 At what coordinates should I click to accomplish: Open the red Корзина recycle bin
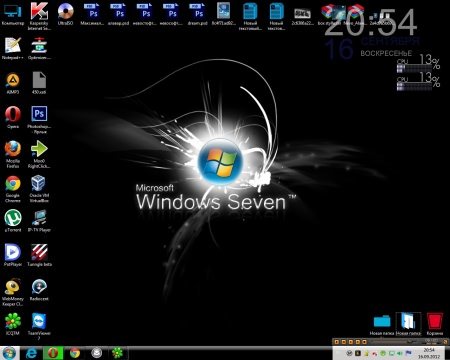click(x=435, y=324)
